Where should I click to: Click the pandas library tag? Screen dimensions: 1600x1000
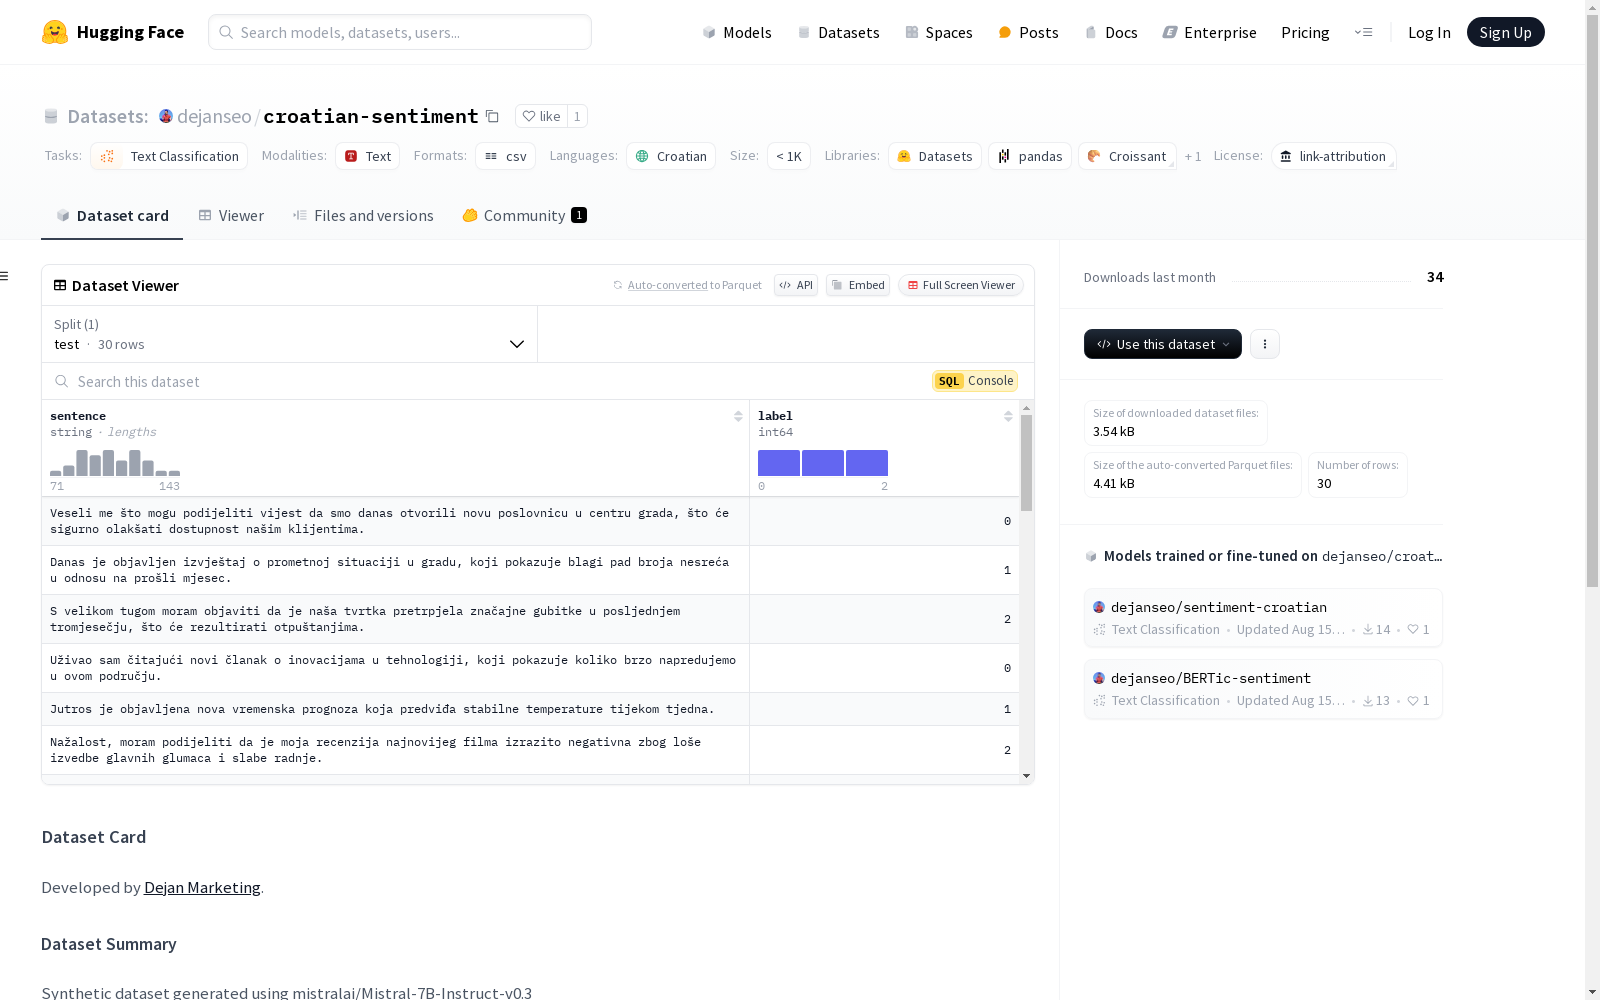[x=1030, y=156]
